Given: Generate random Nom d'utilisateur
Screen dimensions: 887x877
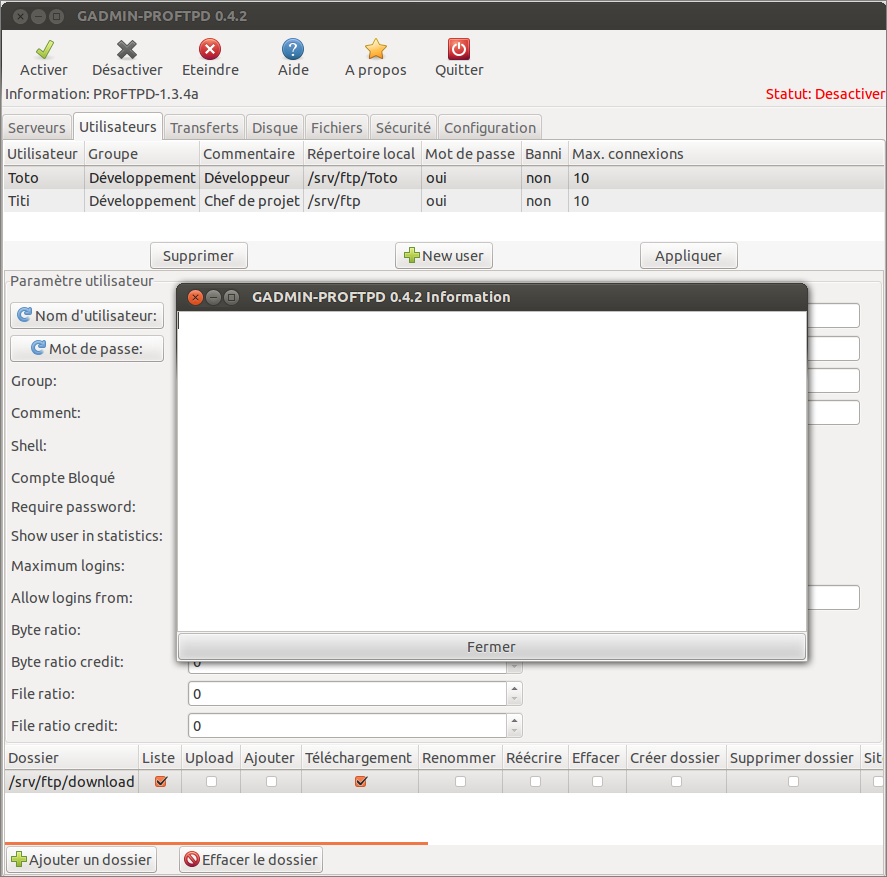Looking at the screenshot, I should pos(87,316).
